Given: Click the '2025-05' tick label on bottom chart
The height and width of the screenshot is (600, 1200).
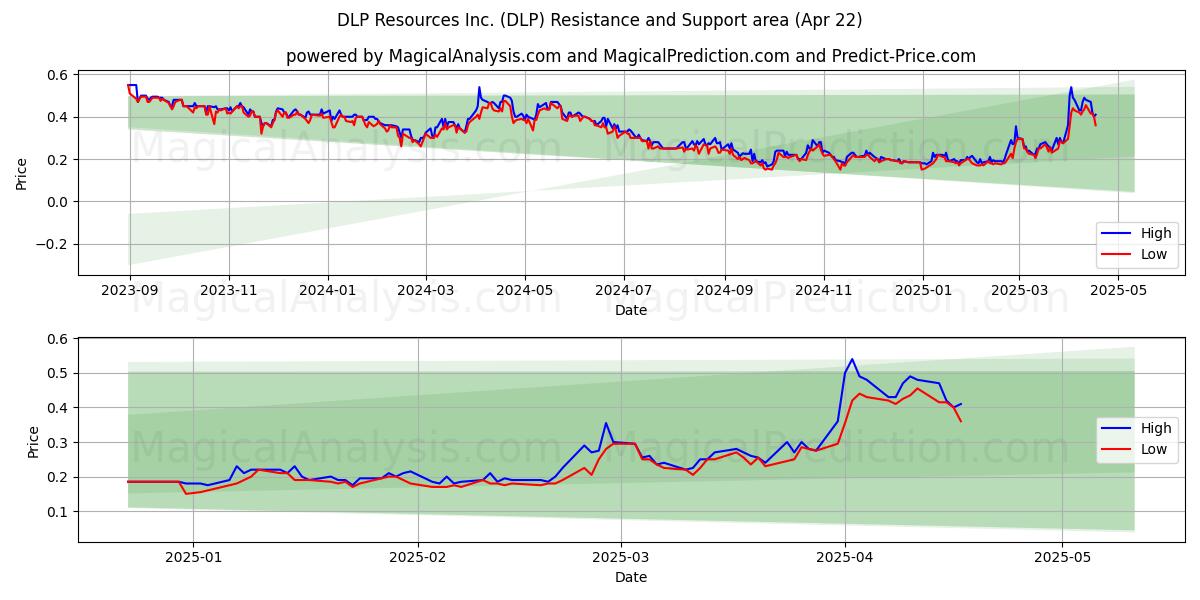Looking at the screenshot, I should click(x=1062, y=558).
